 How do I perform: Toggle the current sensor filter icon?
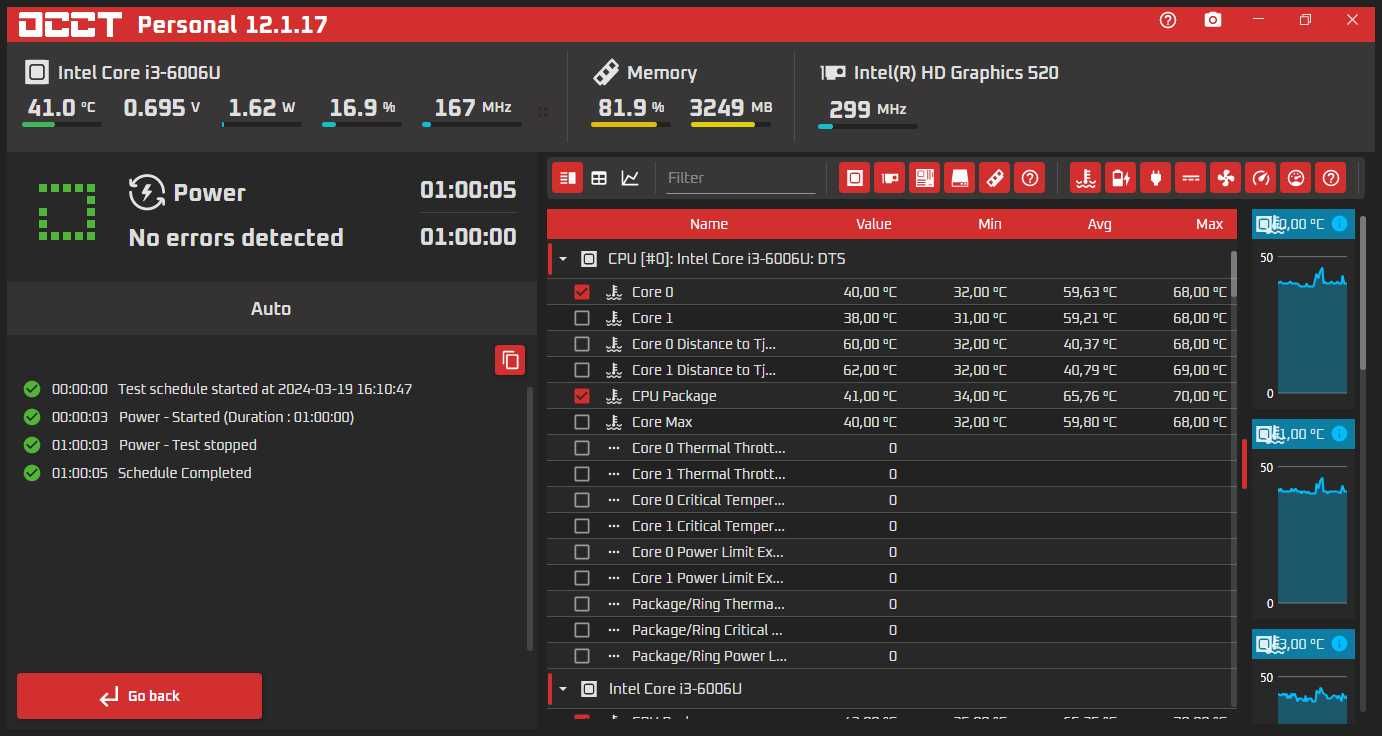(1190, 178)
